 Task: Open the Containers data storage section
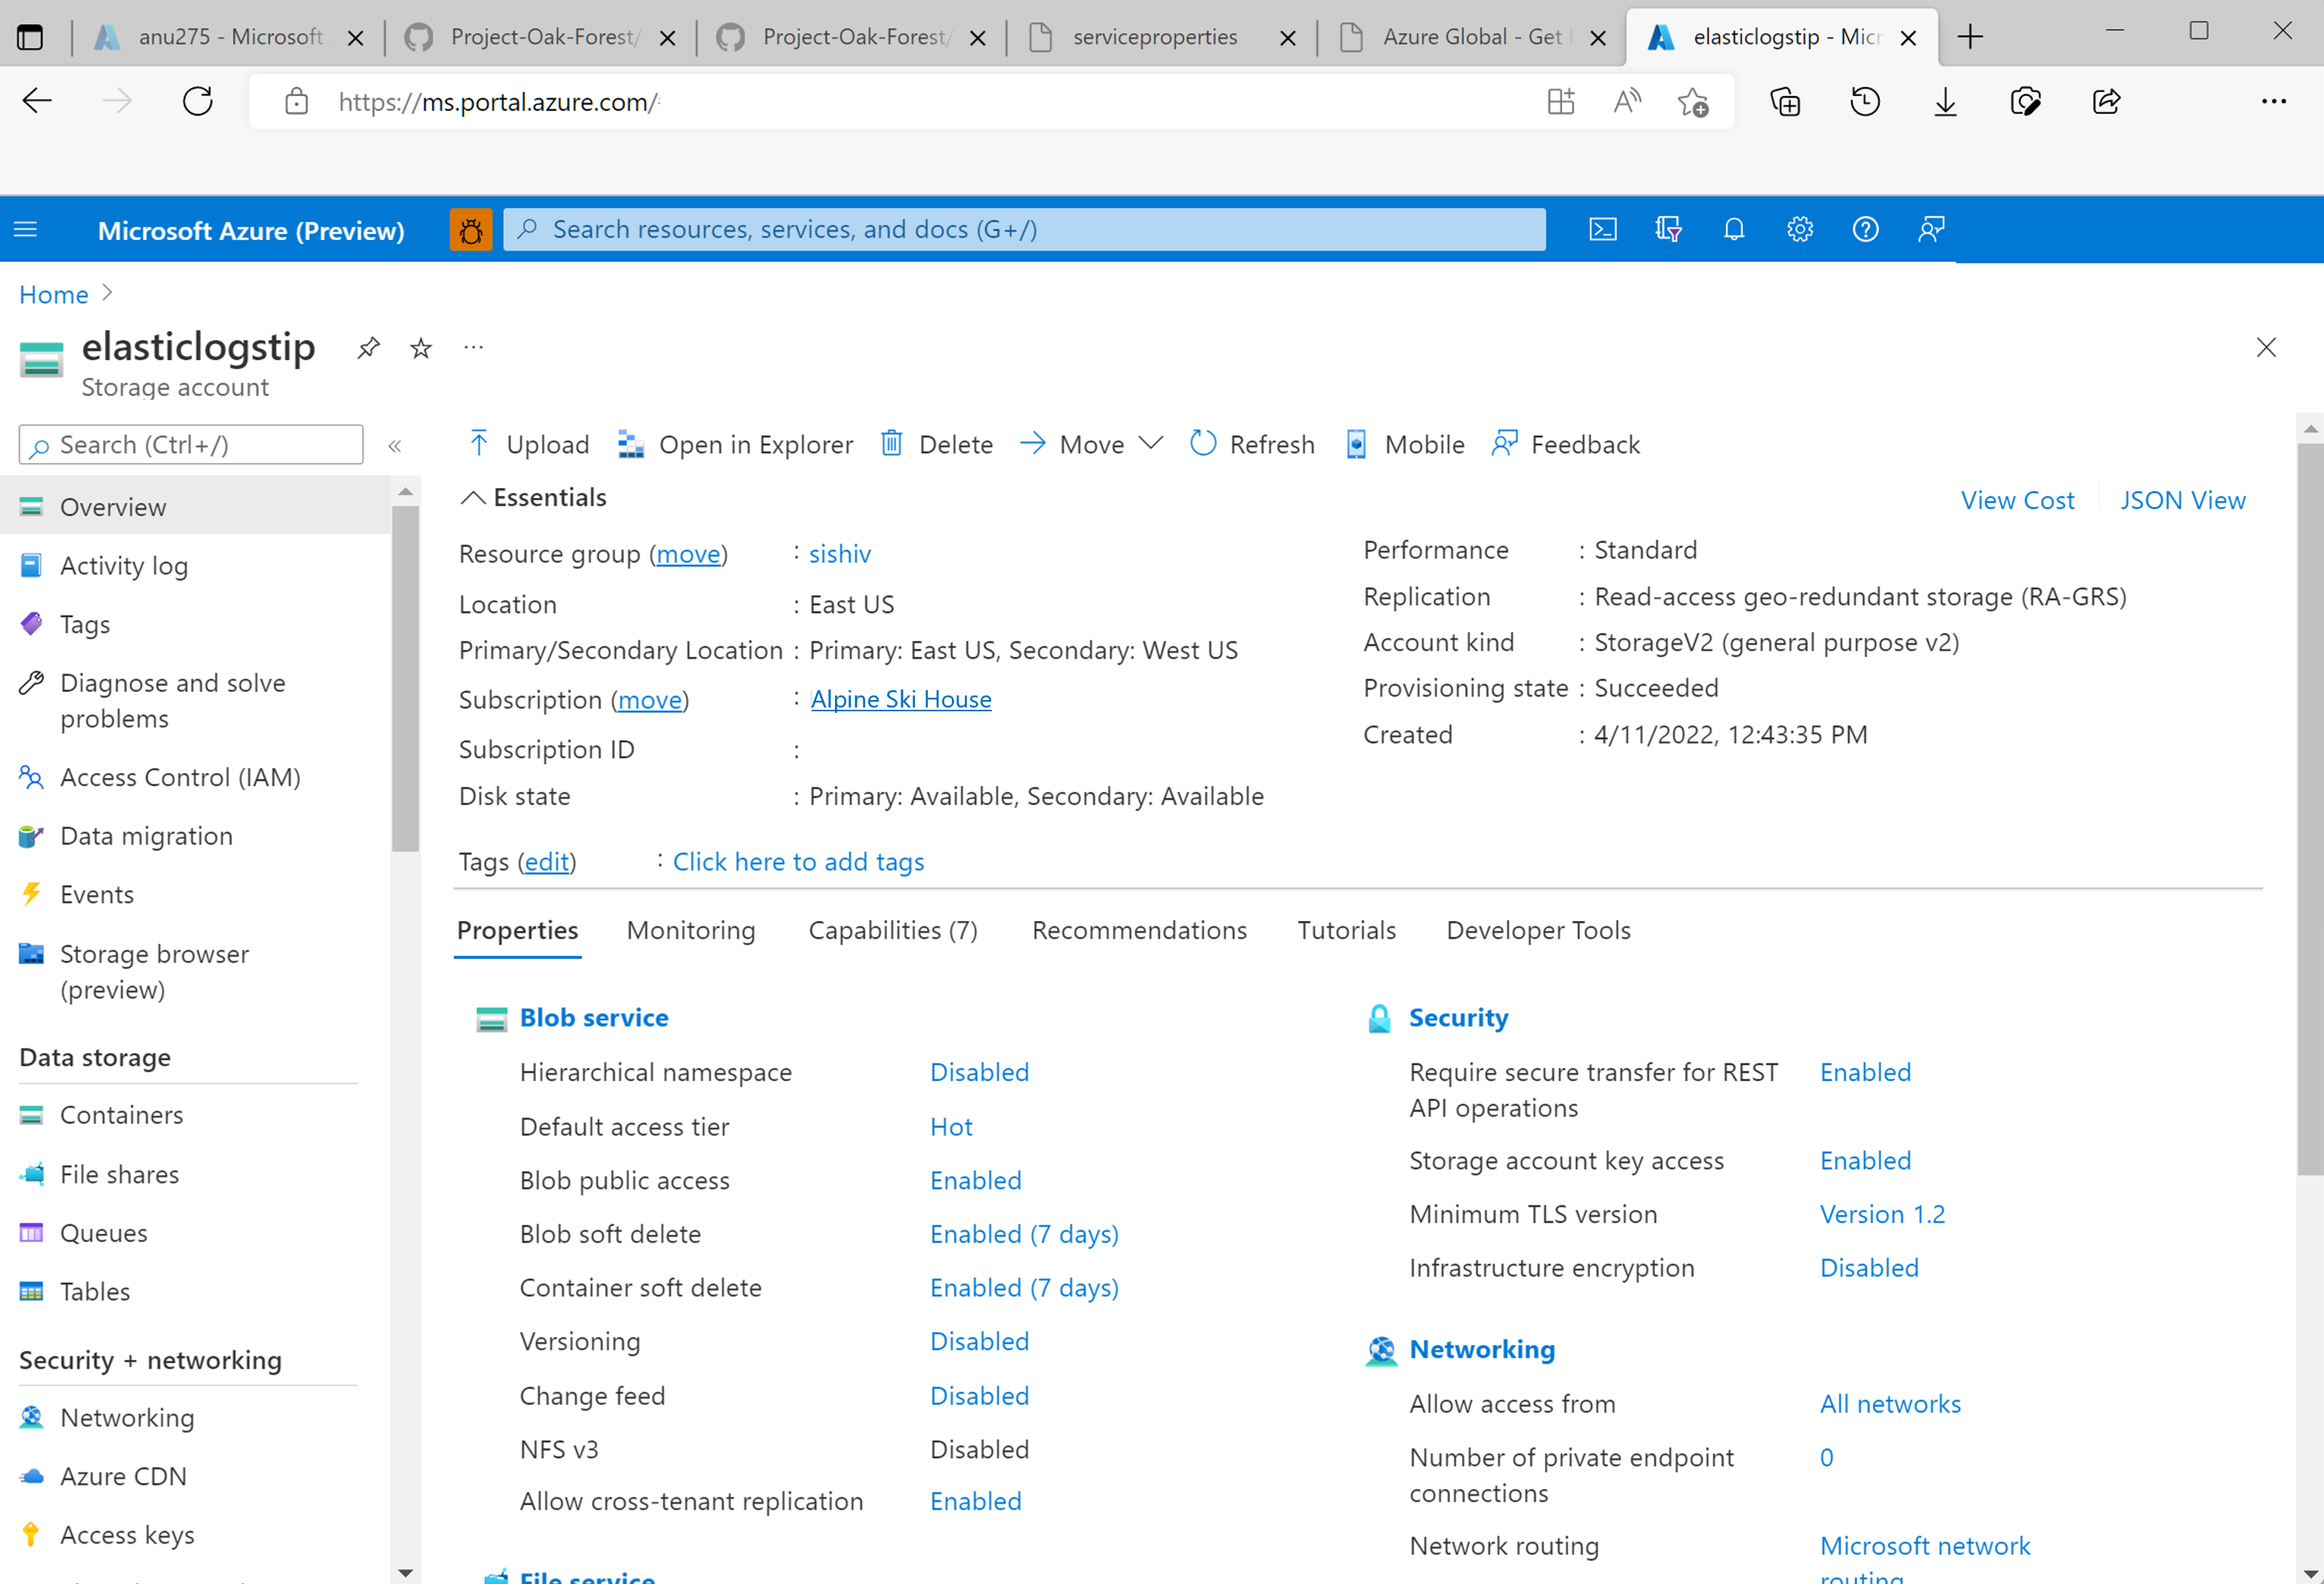click(121, 1114)
